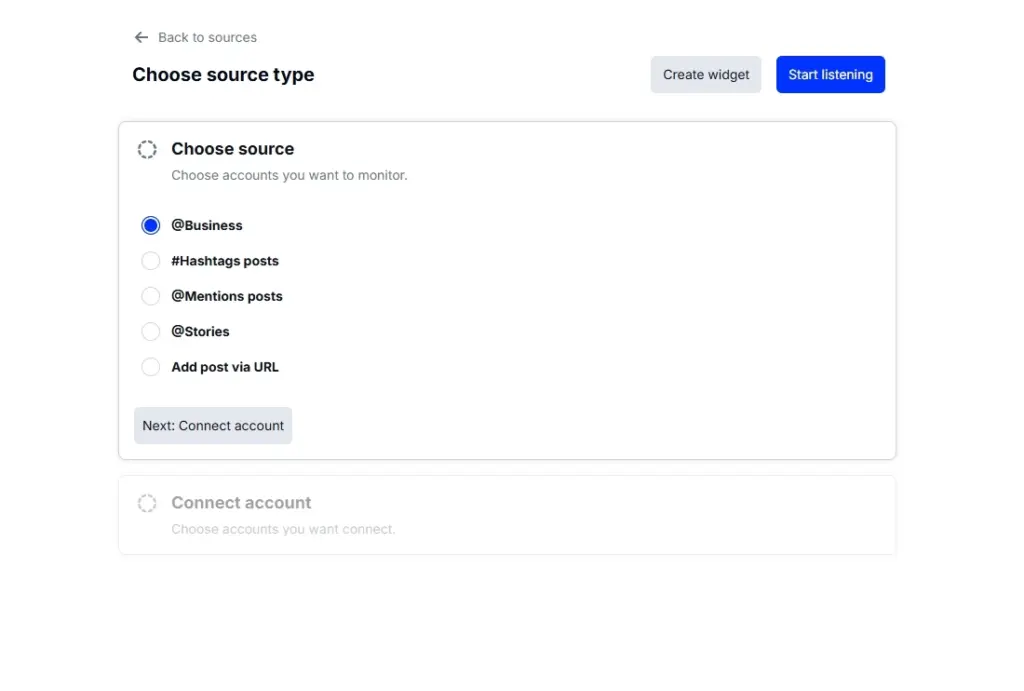Click the monitor accounts description text
Viewport: 1024px width, 691px height.
click(x=289, y=174)
